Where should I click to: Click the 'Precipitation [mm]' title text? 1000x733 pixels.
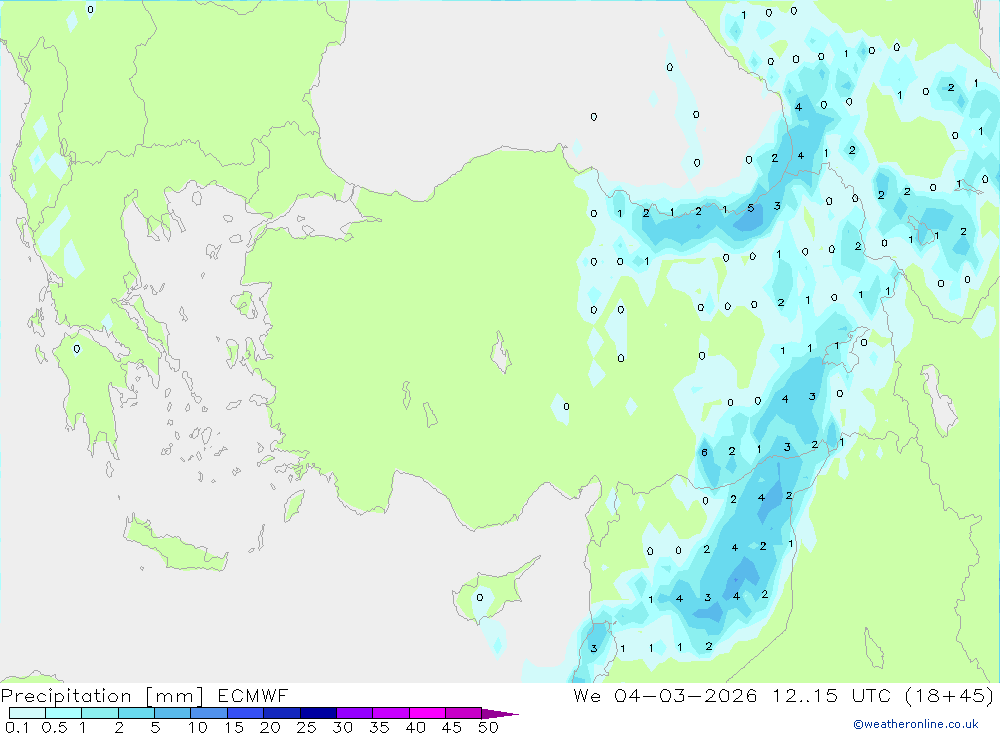click(x=103, y=696)
